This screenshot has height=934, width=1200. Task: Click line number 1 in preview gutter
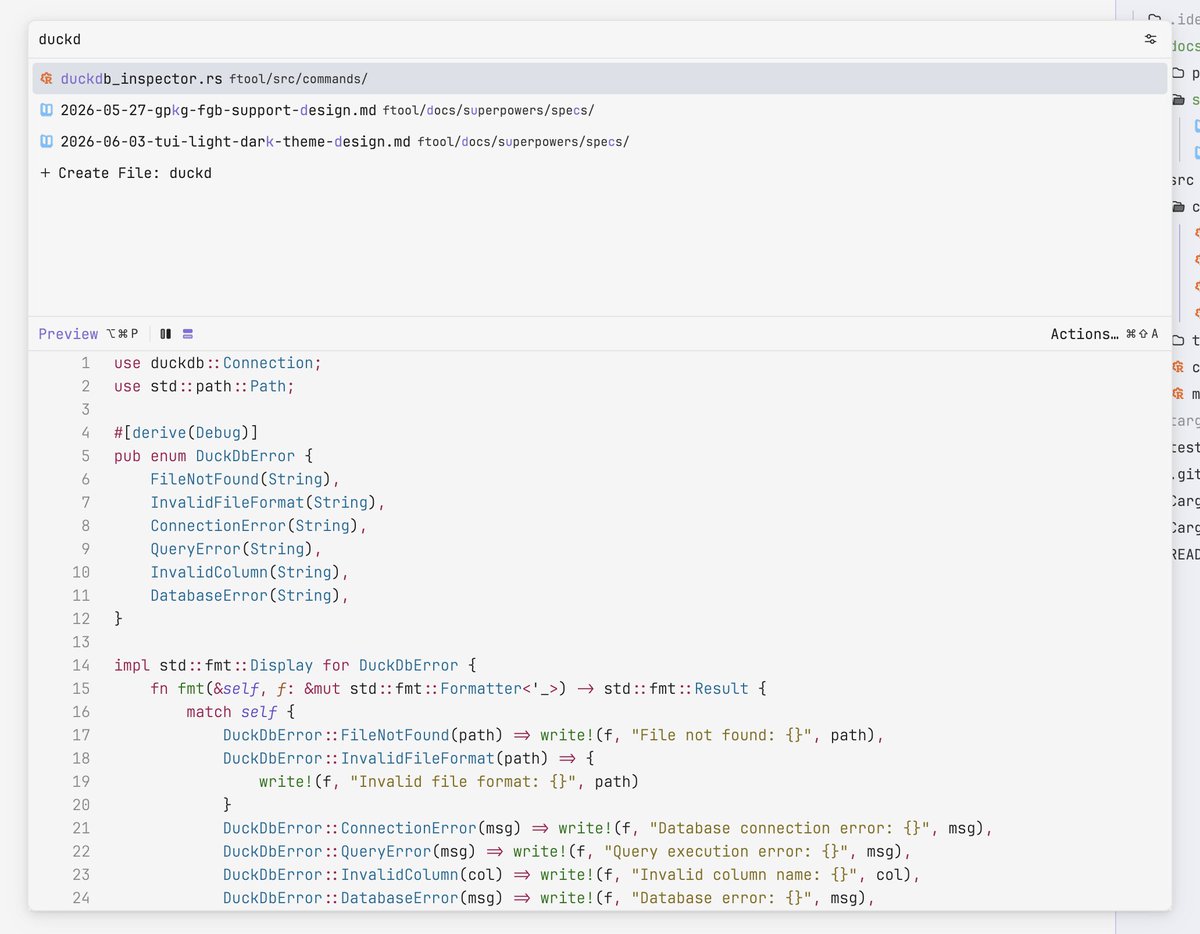coord(86,363)
